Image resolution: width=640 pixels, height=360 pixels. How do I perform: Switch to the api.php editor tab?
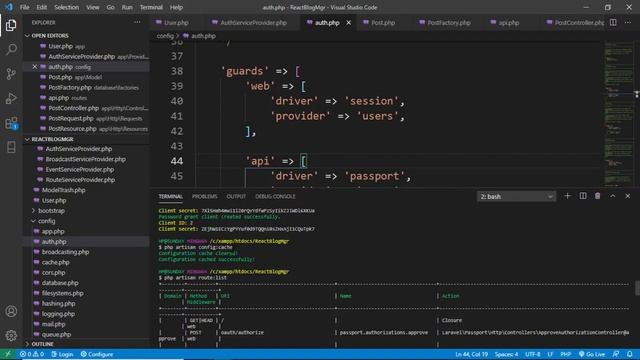pos(509,23)
